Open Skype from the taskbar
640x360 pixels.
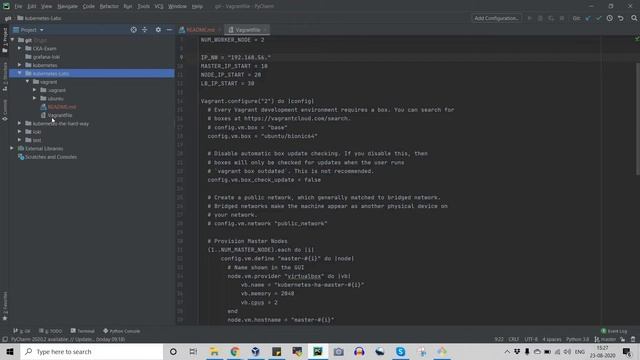(x=400, y=351)
